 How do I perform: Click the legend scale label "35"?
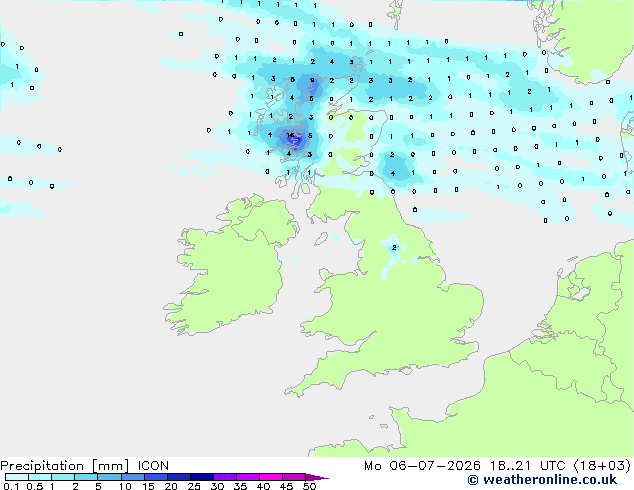[240, 486]
